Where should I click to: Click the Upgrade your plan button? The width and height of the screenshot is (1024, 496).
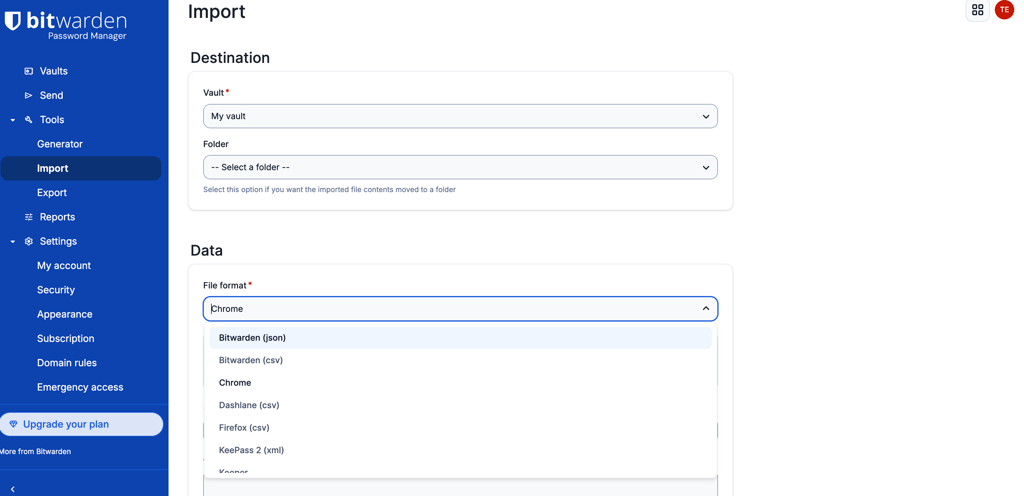(x=81, y=424)
